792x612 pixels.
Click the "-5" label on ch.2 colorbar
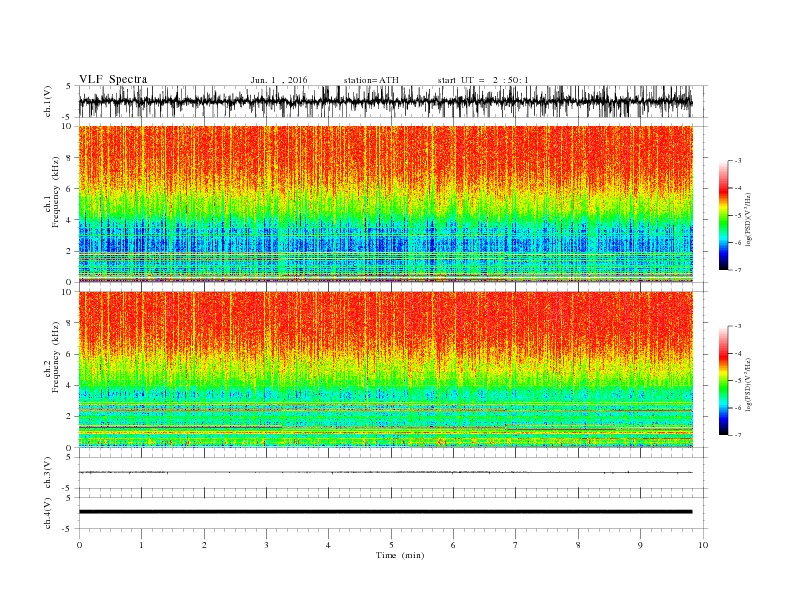737,381
